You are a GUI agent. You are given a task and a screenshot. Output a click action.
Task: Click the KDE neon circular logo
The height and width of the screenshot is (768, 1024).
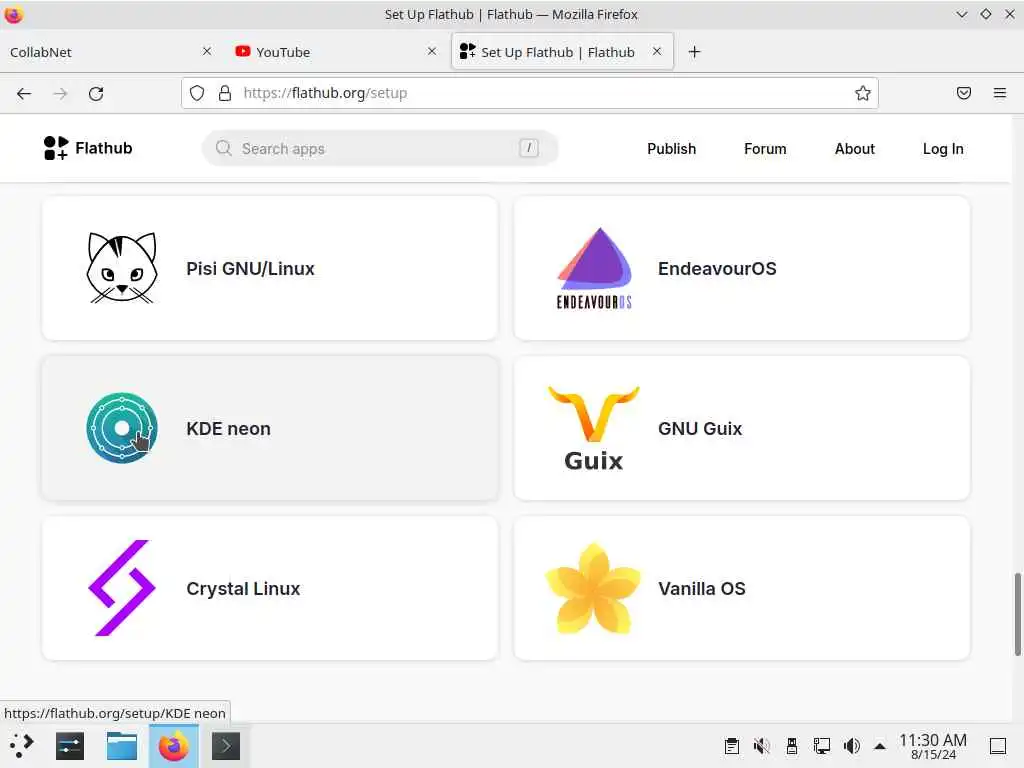click(122, 428)
